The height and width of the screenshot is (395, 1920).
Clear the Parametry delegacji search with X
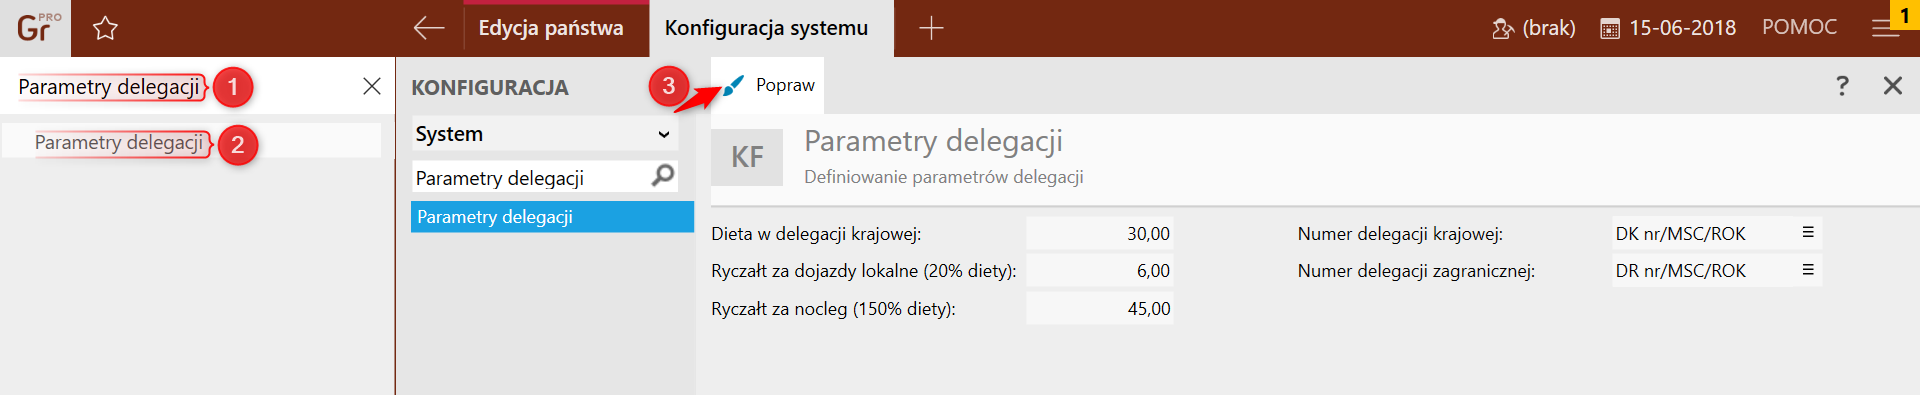point(372,86)
